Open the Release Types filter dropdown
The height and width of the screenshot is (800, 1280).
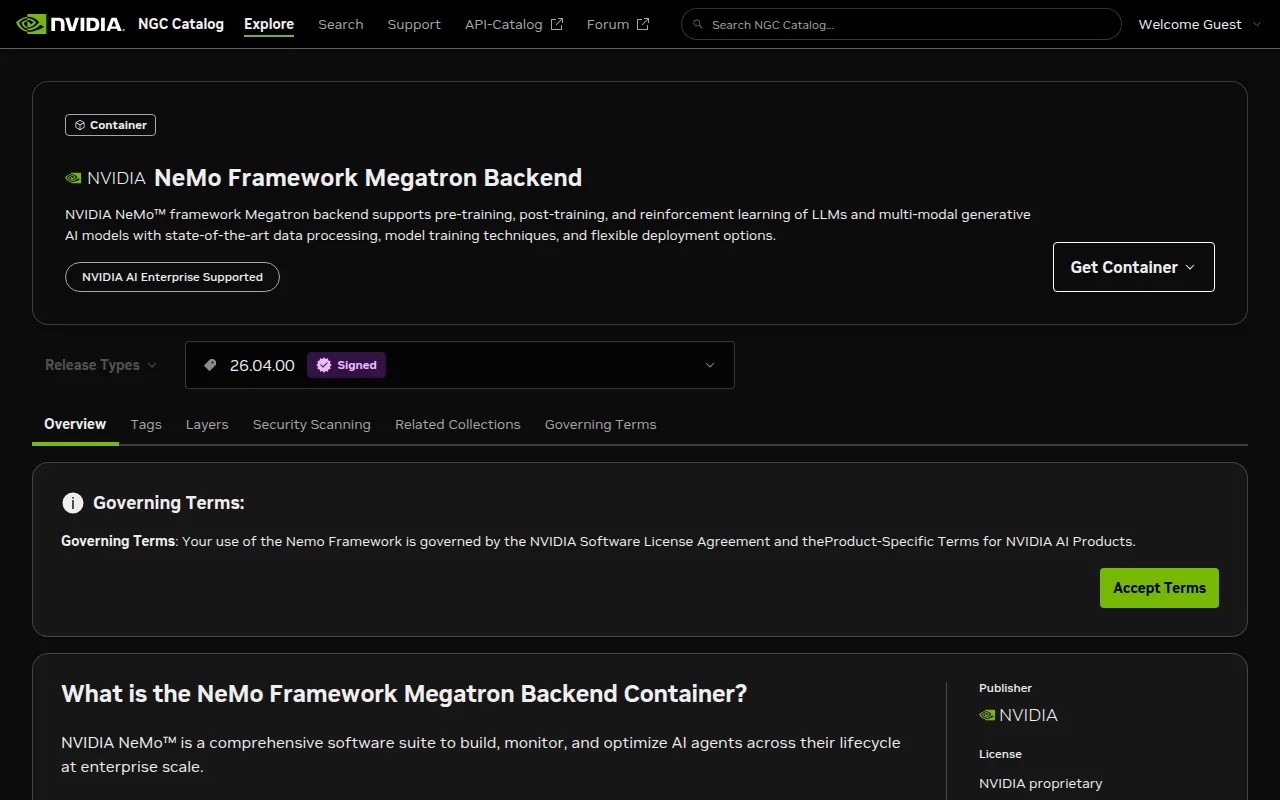[x=99, y=365]
